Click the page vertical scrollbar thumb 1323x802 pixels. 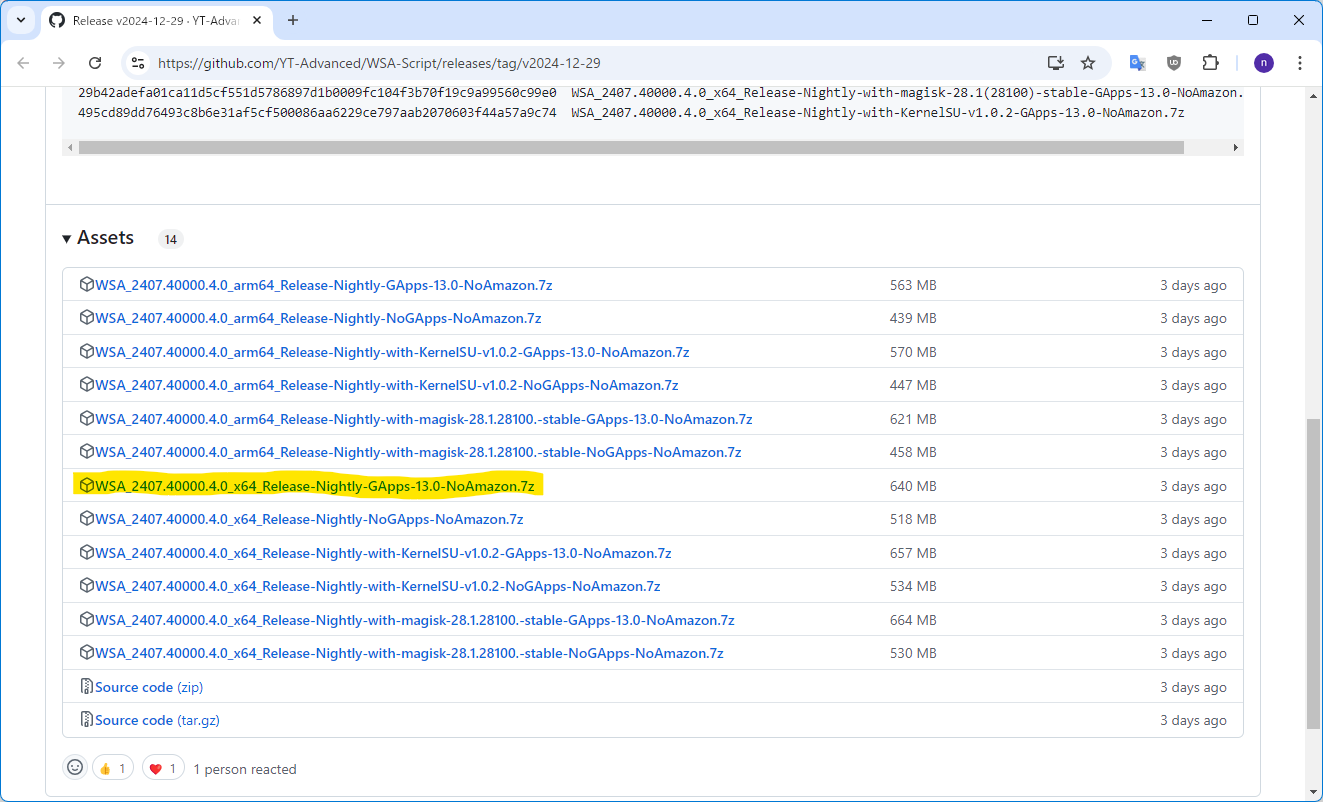point(1313,574)
